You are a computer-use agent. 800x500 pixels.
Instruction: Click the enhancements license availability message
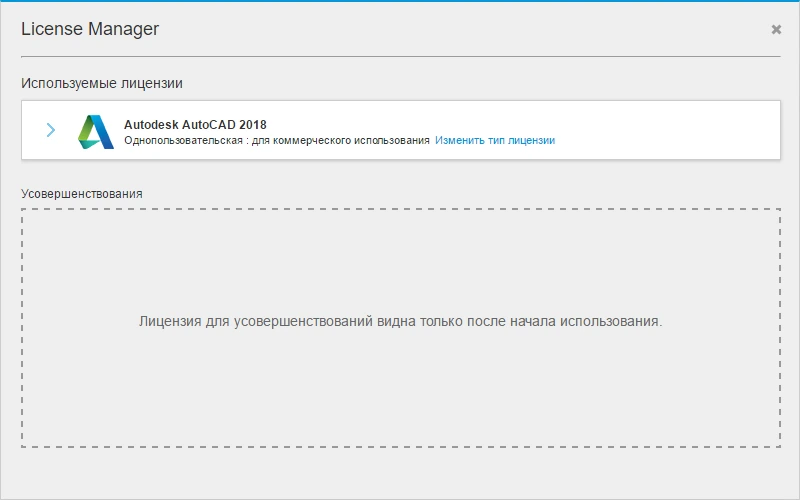tap(401, 321)
